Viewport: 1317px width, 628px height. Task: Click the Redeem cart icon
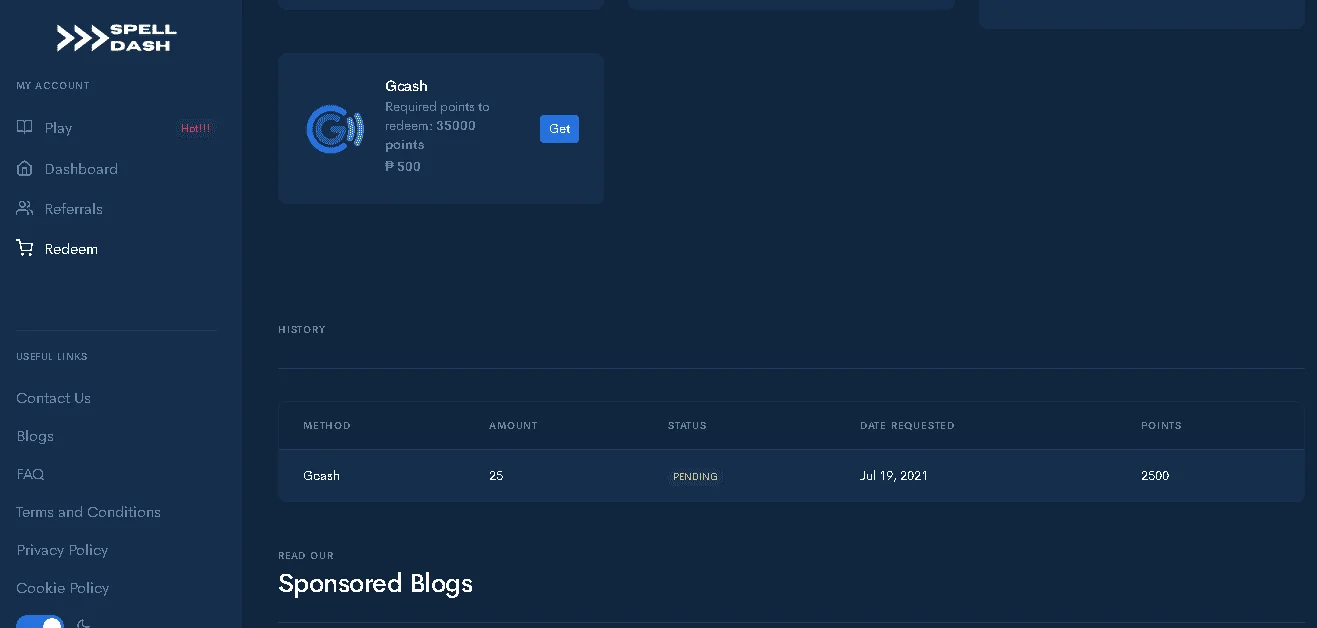[x=25, y=249]
